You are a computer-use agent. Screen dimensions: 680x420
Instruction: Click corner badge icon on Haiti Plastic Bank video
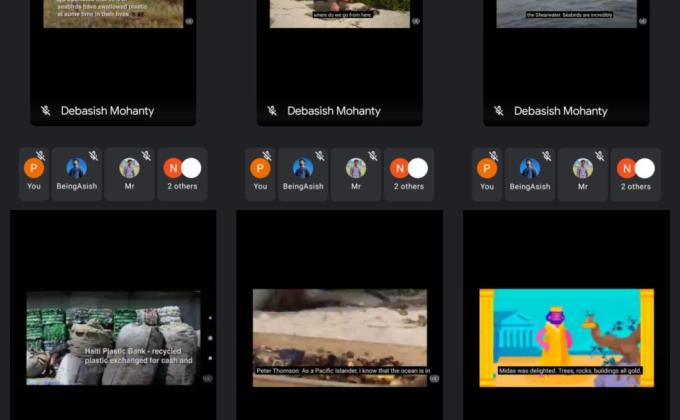[206, 379]
